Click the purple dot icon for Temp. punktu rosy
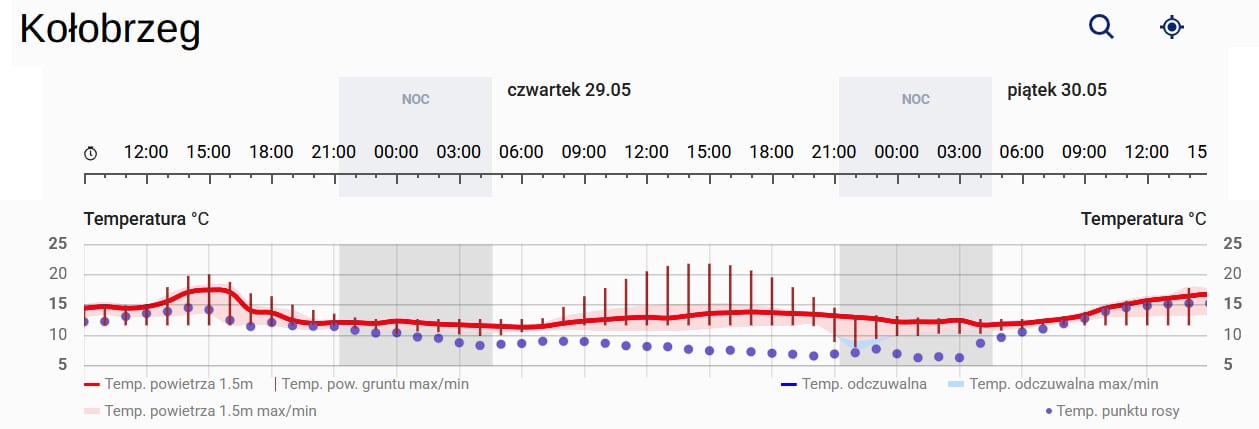 1048,411
